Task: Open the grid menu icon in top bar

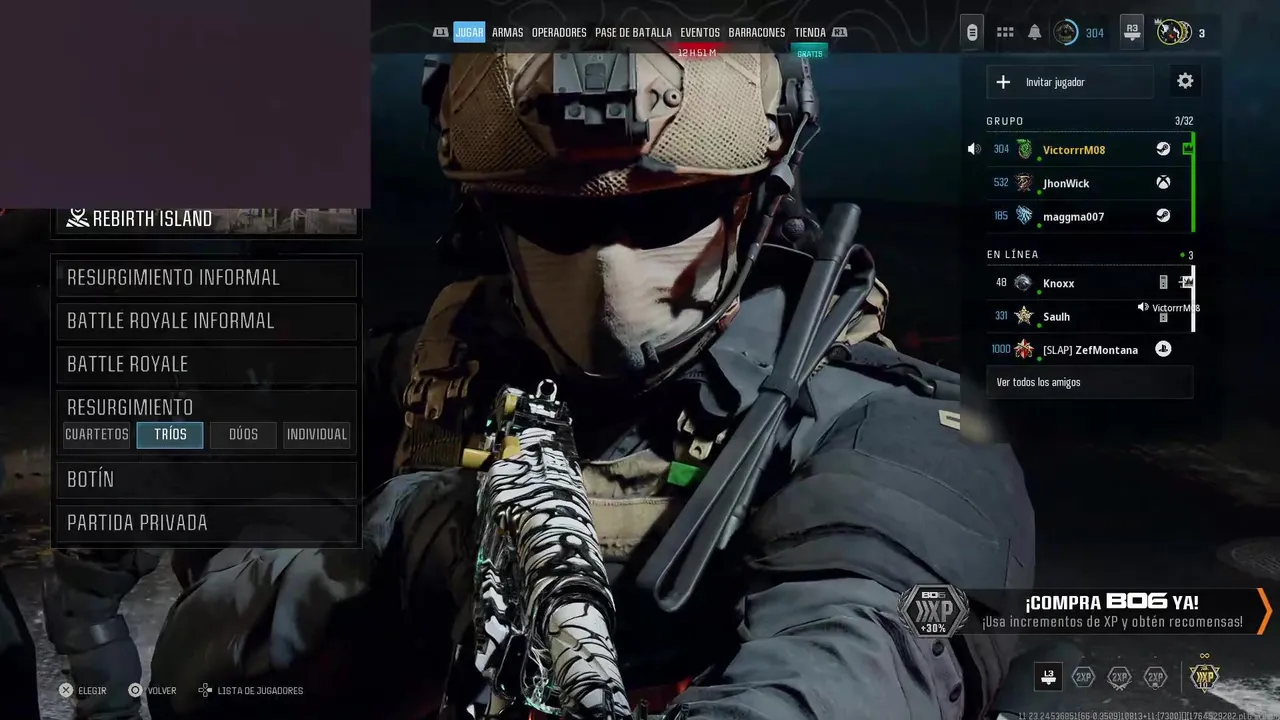Action: [x=1005, y=33]
